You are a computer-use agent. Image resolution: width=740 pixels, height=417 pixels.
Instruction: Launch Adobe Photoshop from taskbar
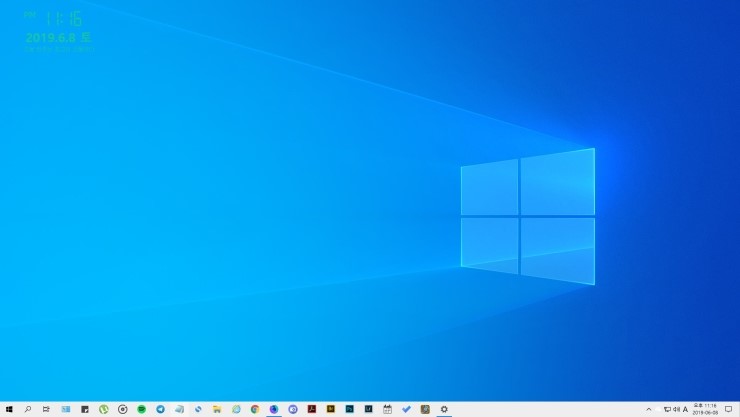click(x=349, y=409)
